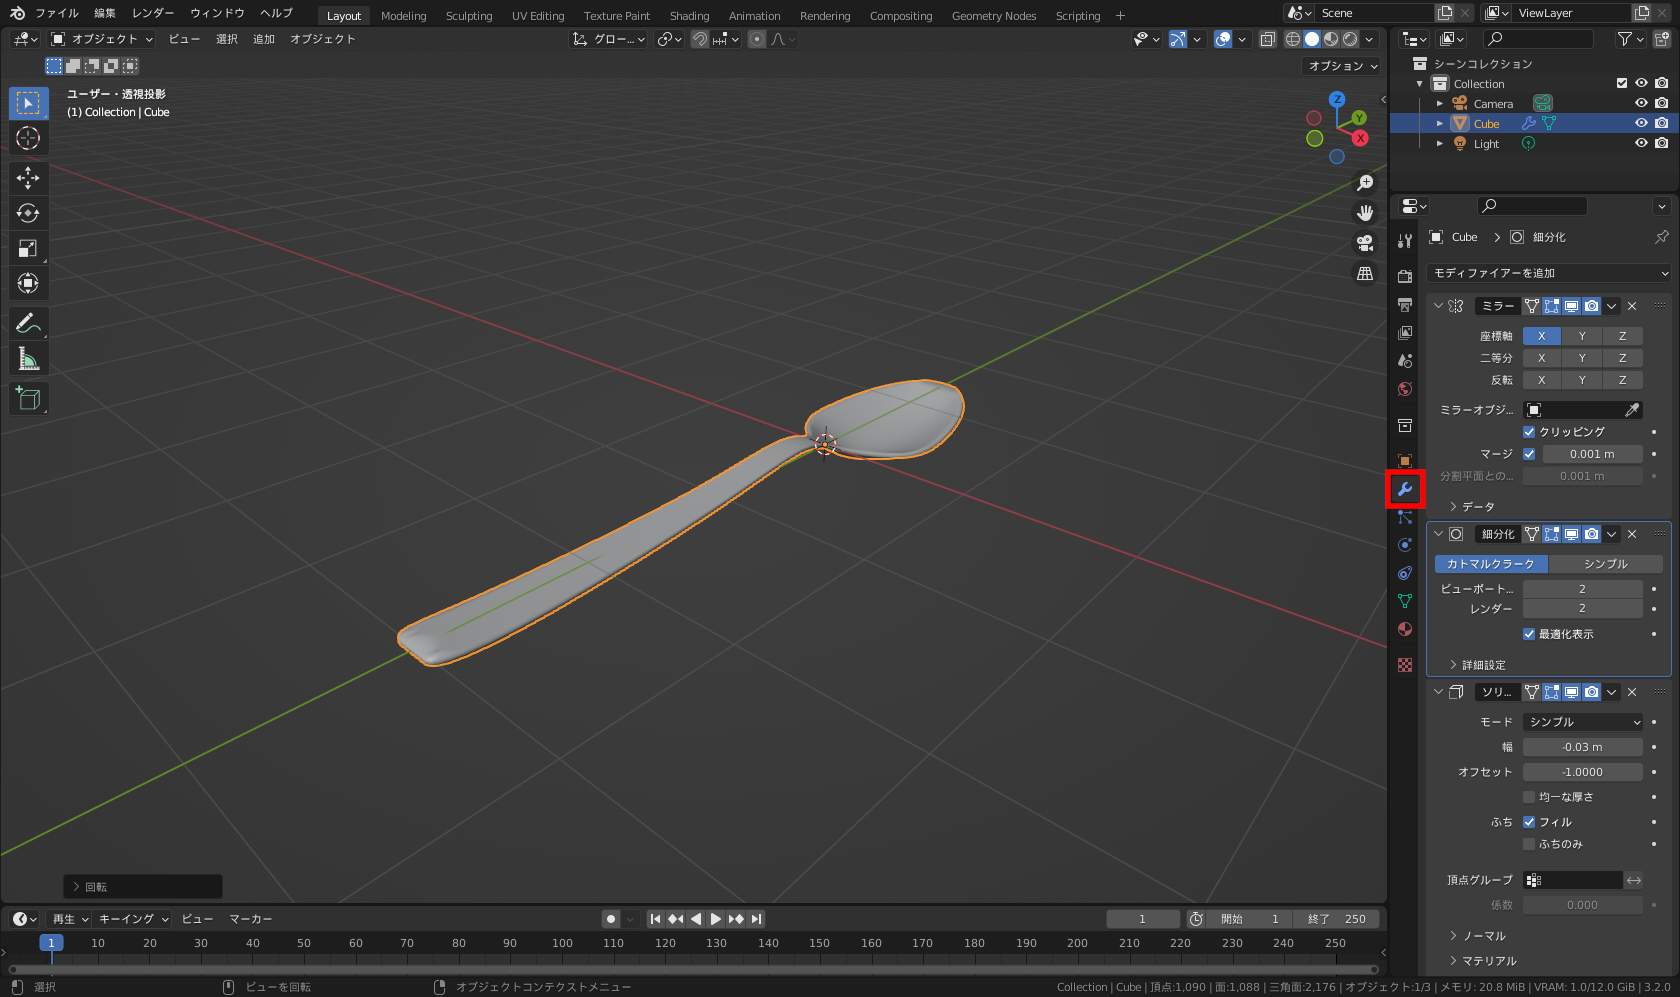This screenshot has width=1680, height=997.
Task: Click the viewport zoom magnifier icon
Action: click(x=1365, y=183)
